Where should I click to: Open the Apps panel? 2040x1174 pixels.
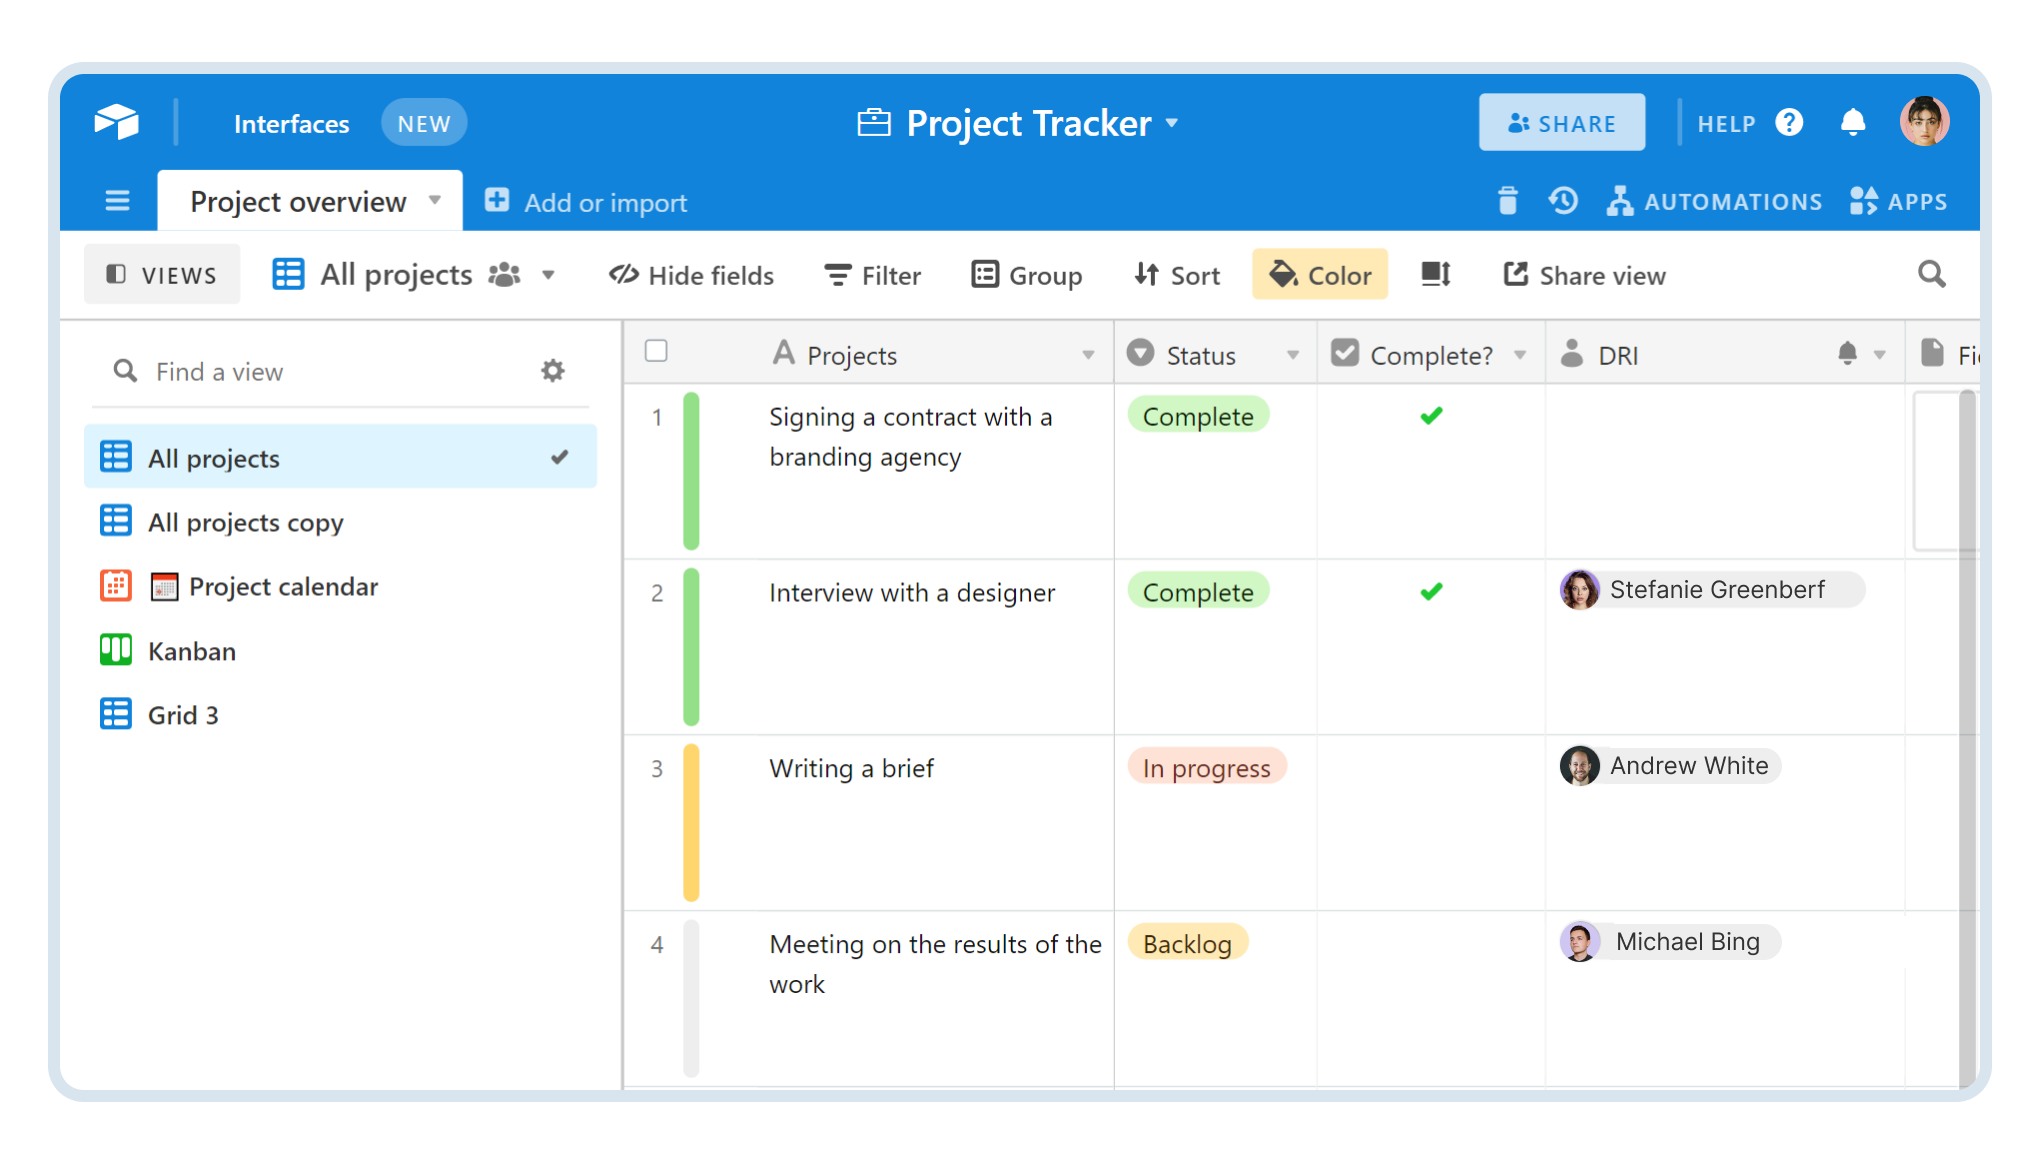(1898, 200)
